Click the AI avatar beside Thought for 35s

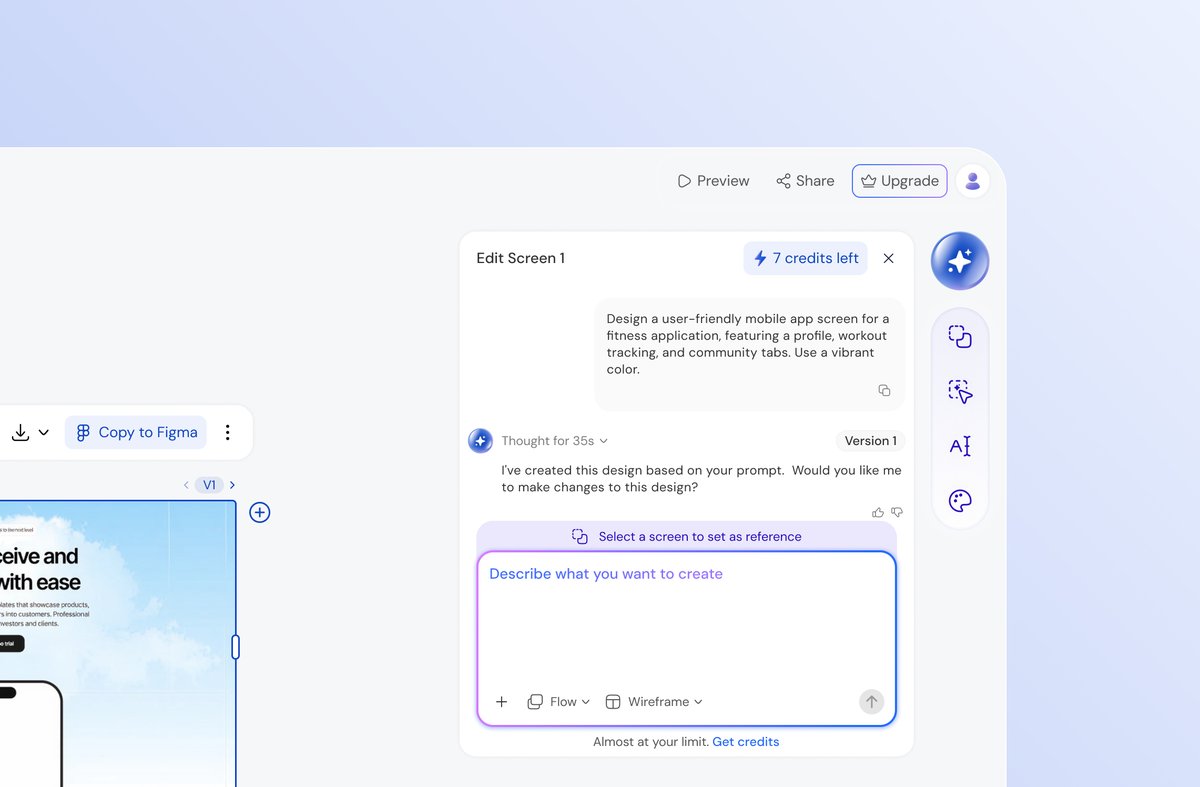click(x=480, y=441)
